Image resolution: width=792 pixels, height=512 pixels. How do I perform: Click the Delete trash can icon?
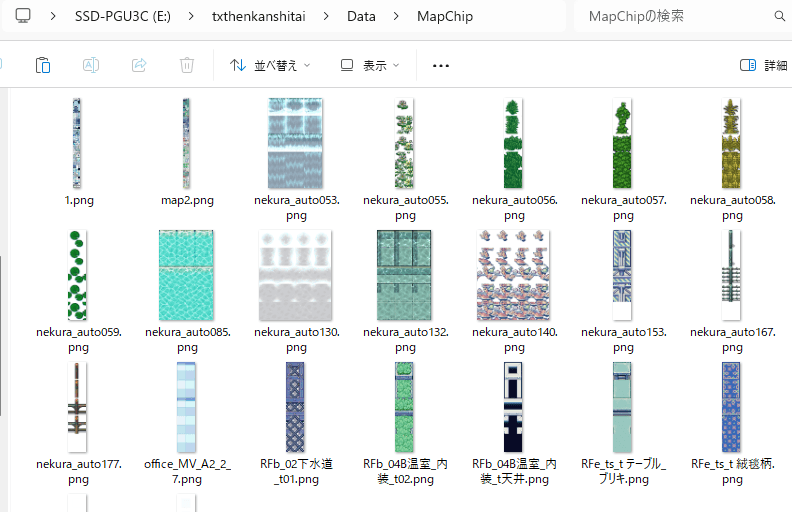pos(186,65)
